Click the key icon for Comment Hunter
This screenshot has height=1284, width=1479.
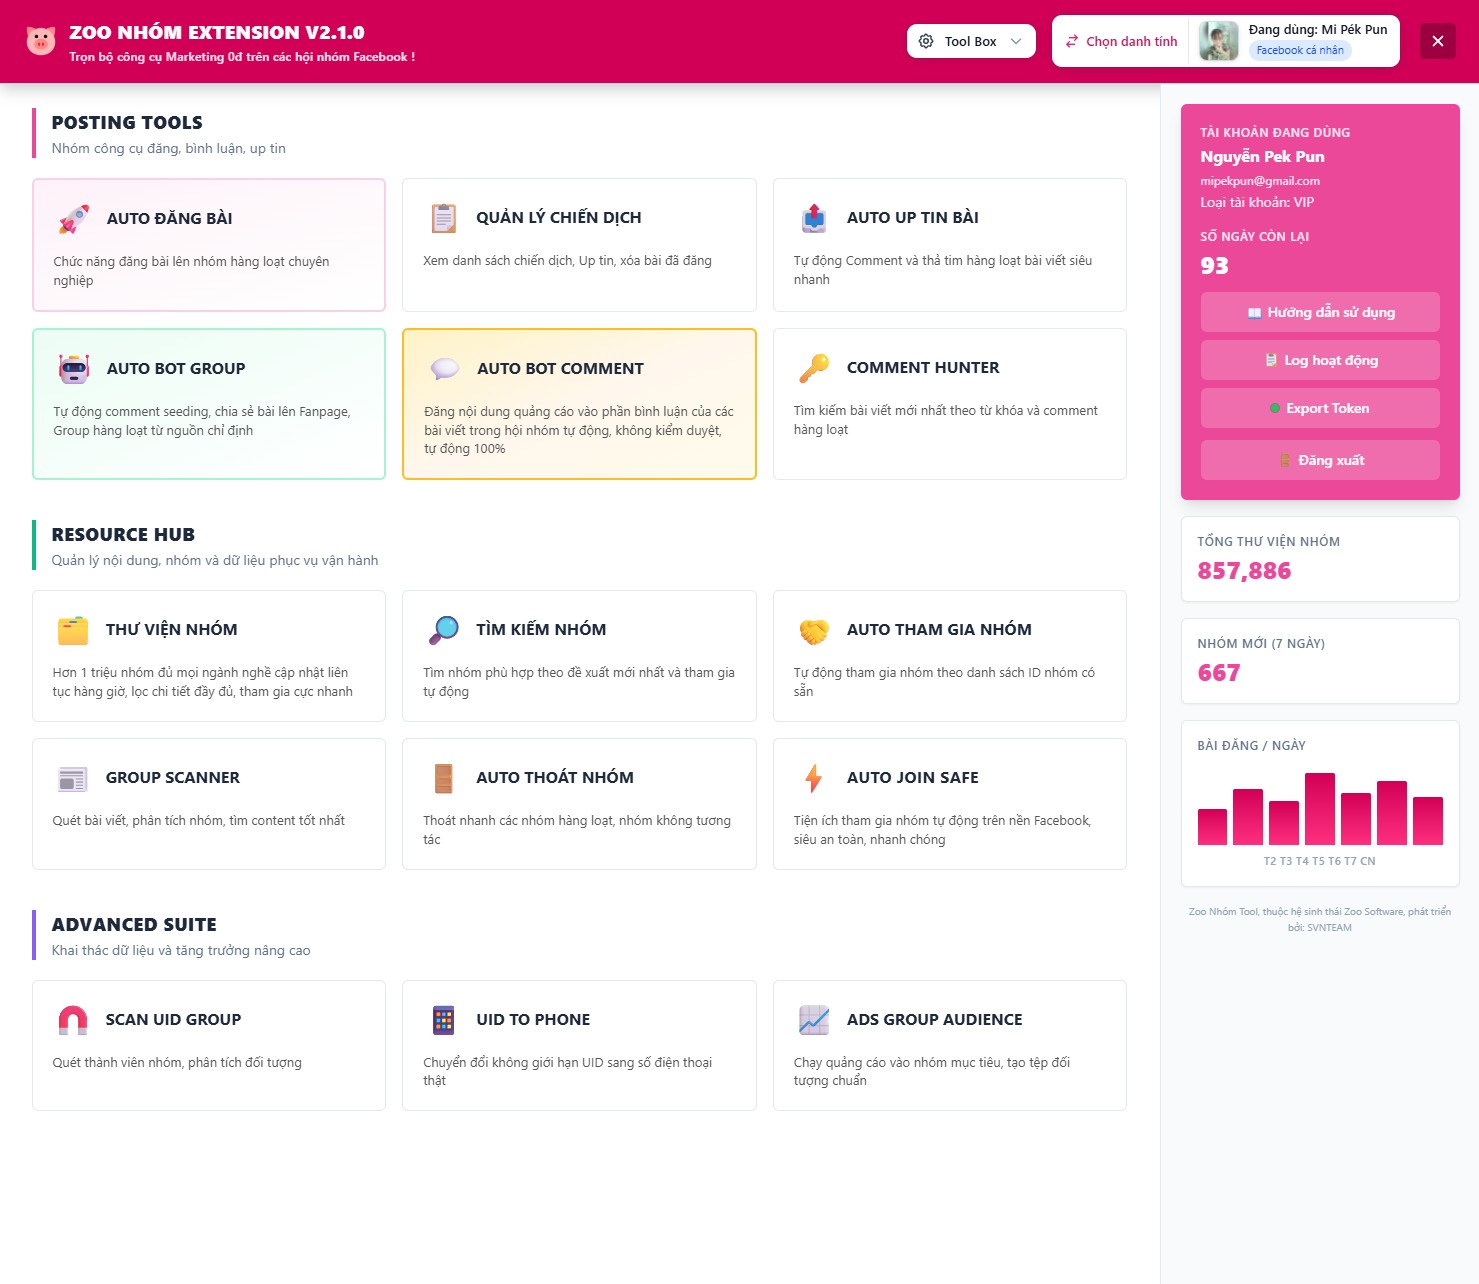pyautogui.click(x=814, y=368)
